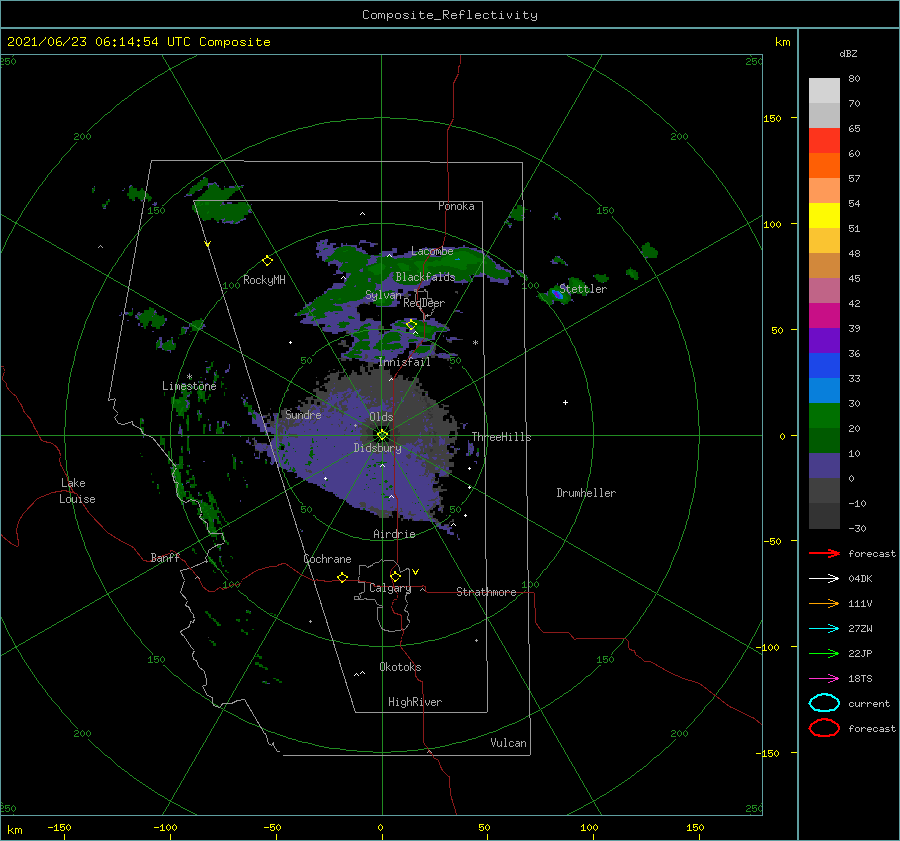Click the orange 111V arrow icon
The image size is (900, 841).
[824, 603]
